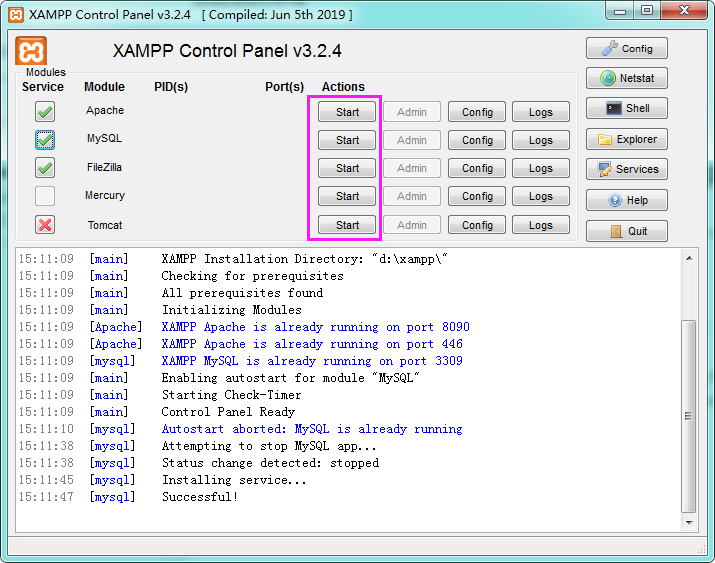Click the Apache module label
This screenshot has height=563, width=715.
(104, 110)
